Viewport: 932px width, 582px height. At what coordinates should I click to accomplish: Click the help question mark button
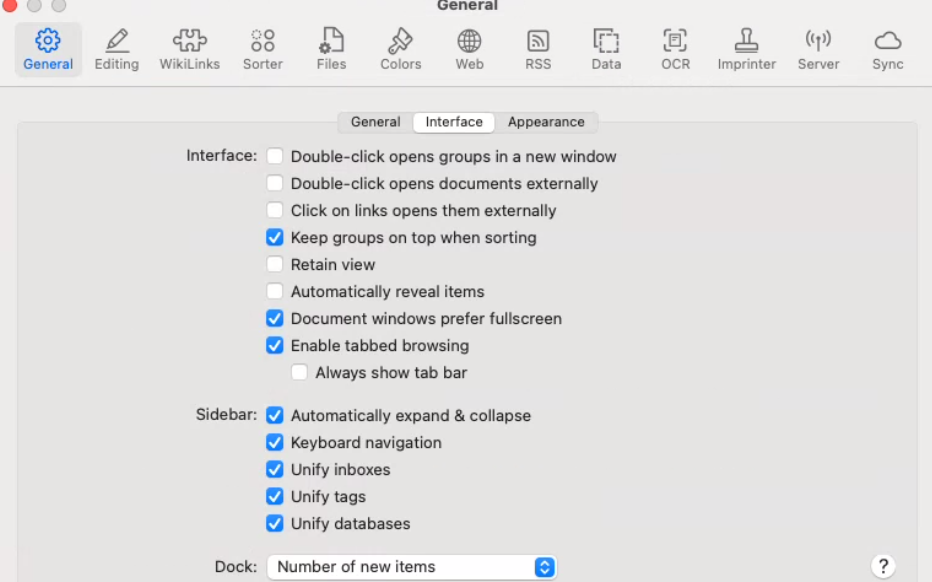coord(883,567)
